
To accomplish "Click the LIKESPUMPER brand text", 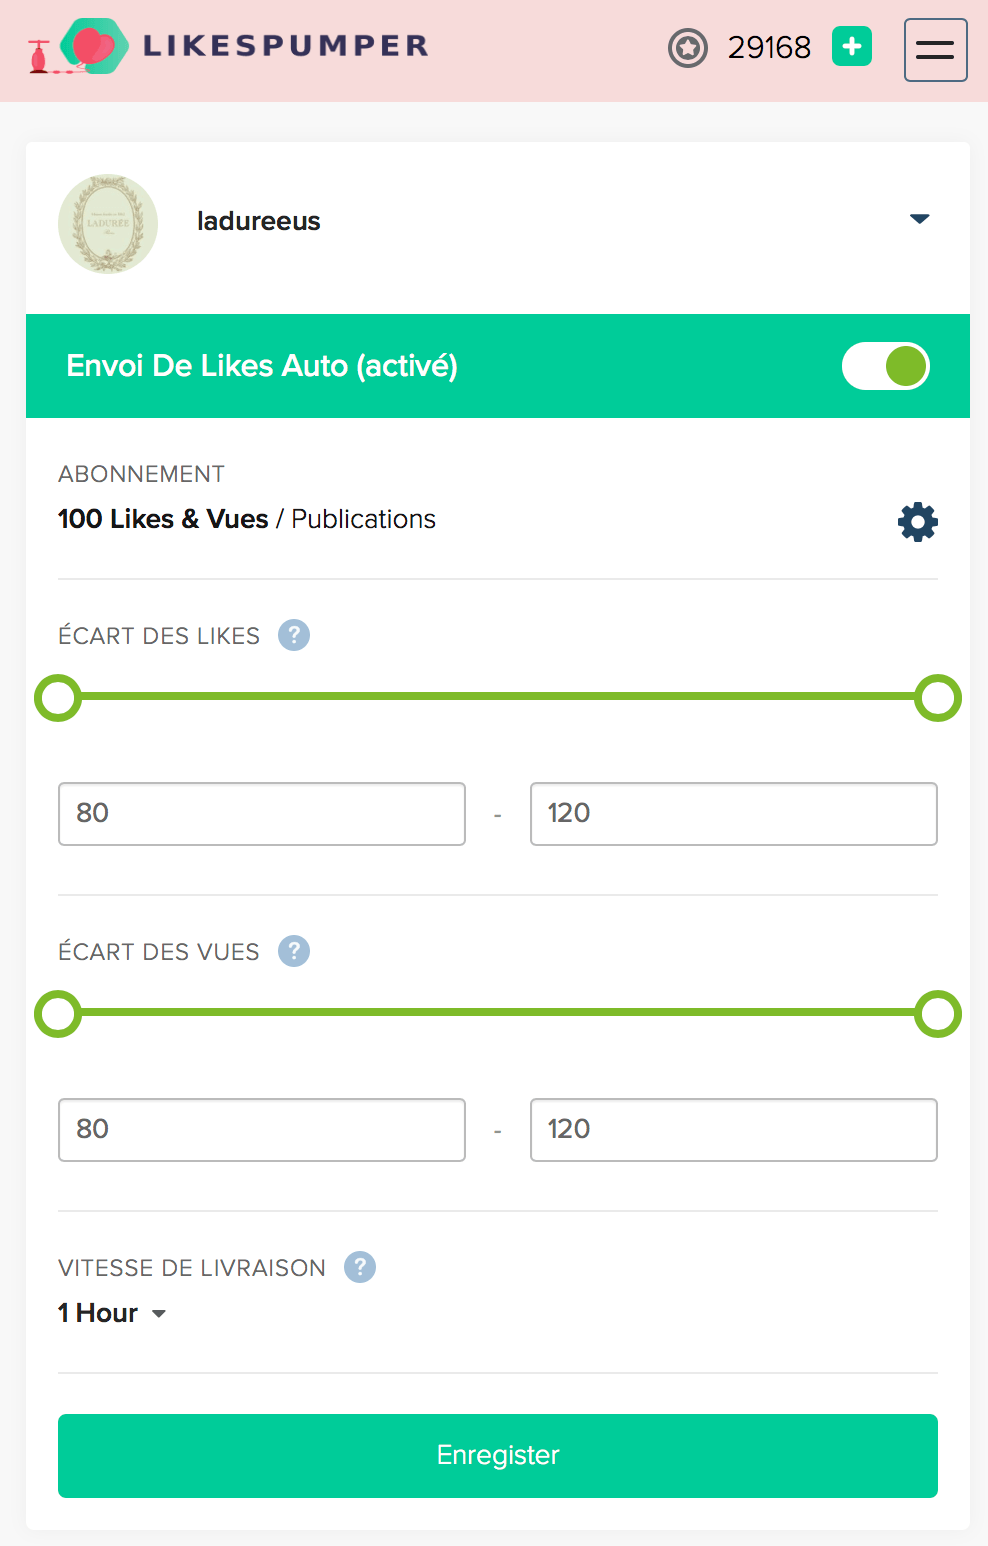I will pyautogui.click(x=286, y=46).
